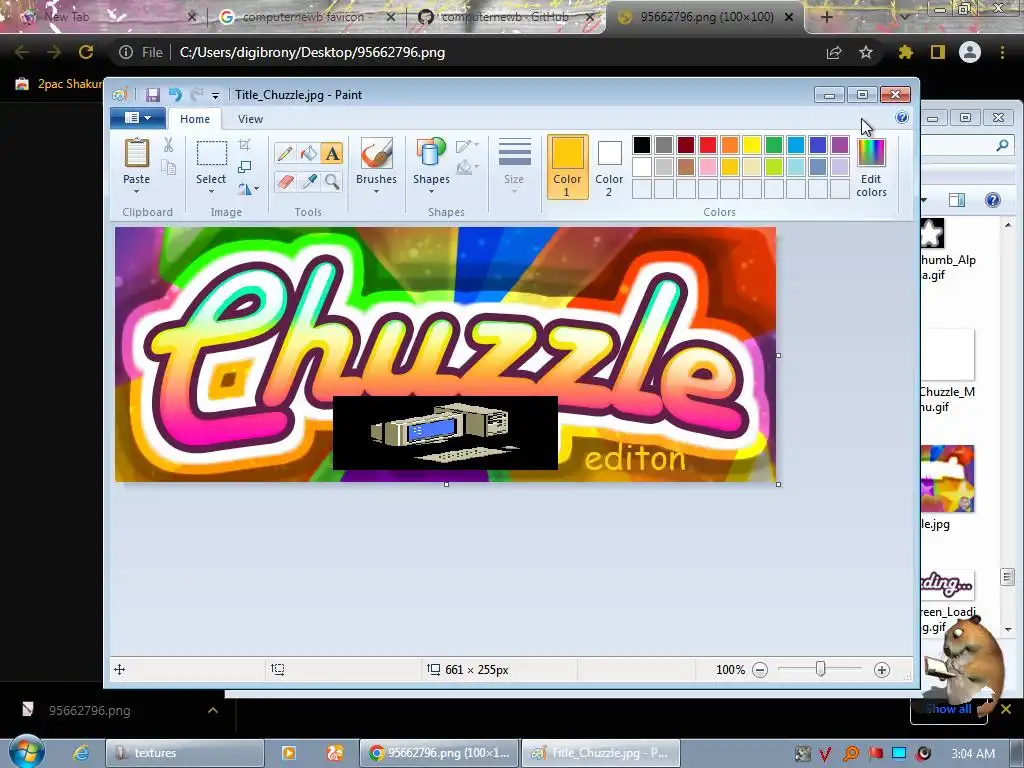1024x768 pixels.
Task: Click the zoom in plus button
Action: click(x=882, y=669)
